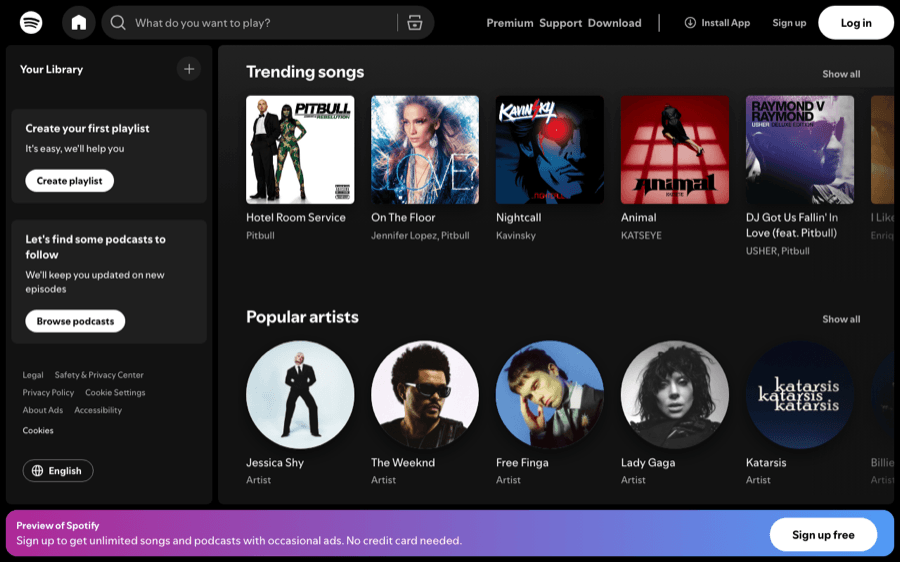Open Jessica Shy artist photo
The image size is (900, 562).
click(x=300, y=395)
